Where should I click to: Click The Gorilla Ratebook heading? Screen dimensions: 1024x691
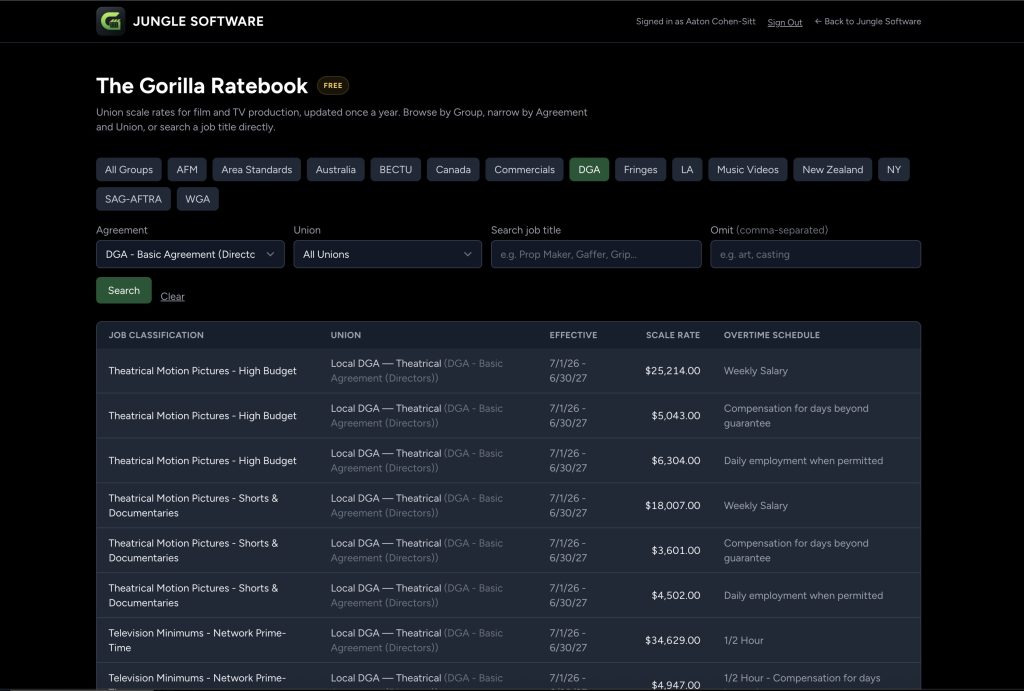click(x=202, y=86)
